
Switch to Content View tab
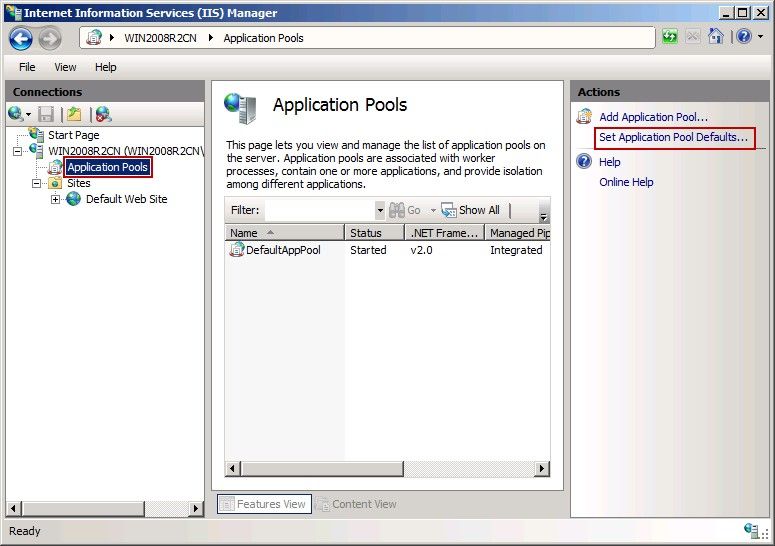pyautogui.click(x=357, y=504)
